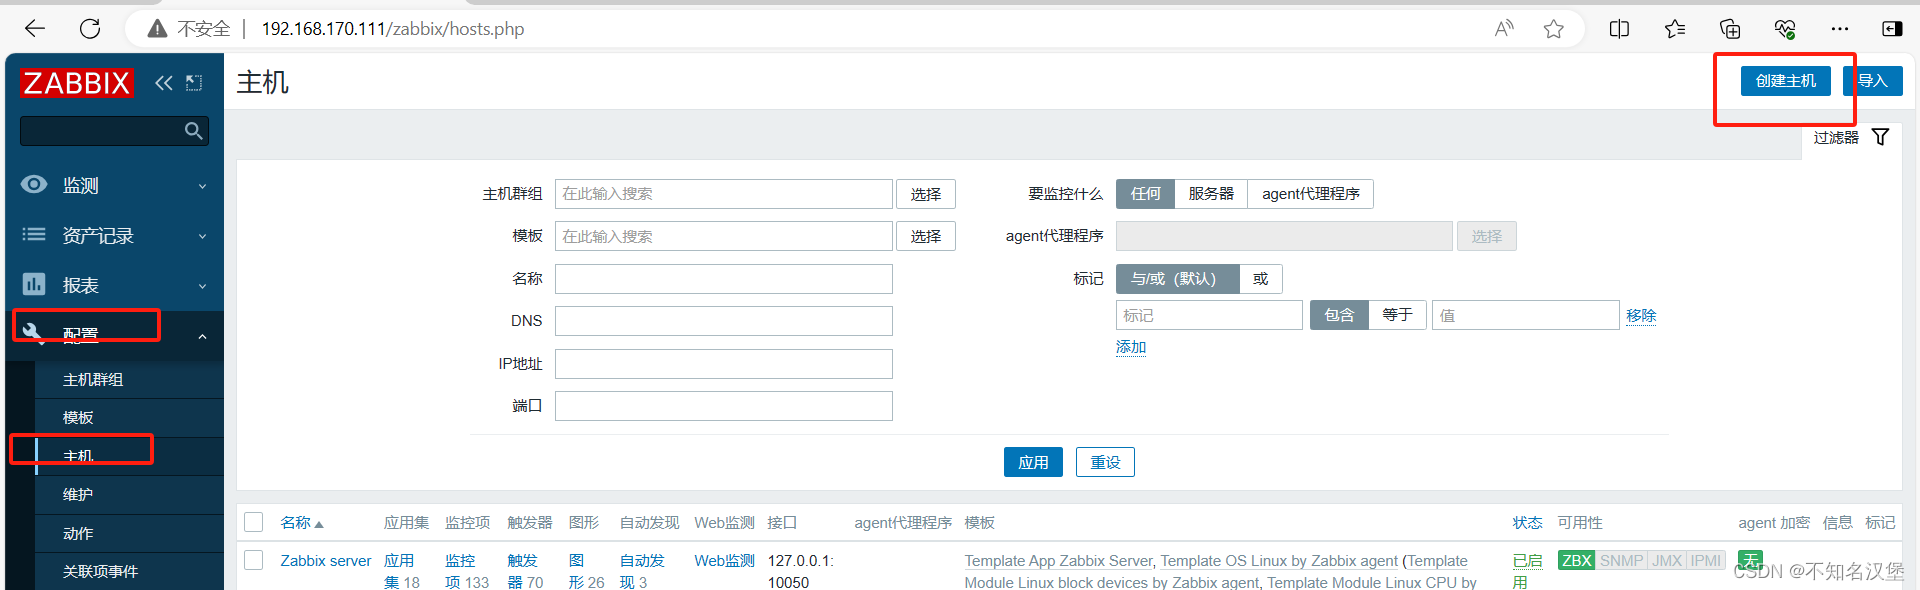Click 选择 next to 模板 field
Image resolution: width=1920 pixels, height=590 pixels.
click(926, 236)
